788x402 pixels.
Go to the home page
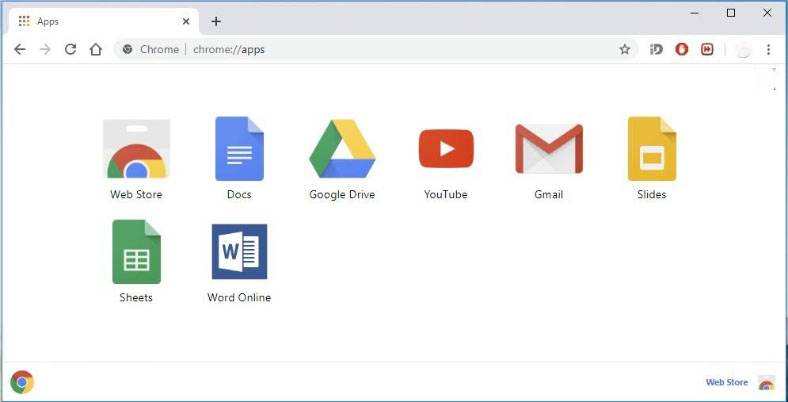click(x=95, y=49)
